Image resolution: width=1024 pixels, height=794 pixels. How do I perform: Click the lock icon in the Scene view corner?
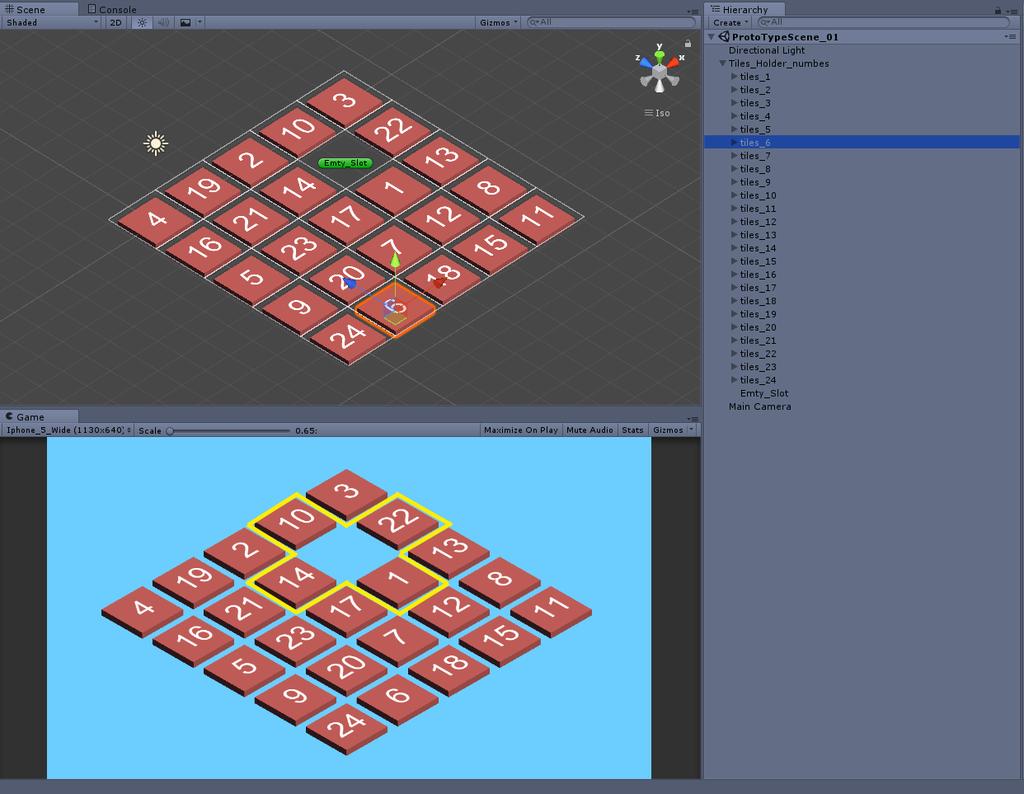point(688,43)
